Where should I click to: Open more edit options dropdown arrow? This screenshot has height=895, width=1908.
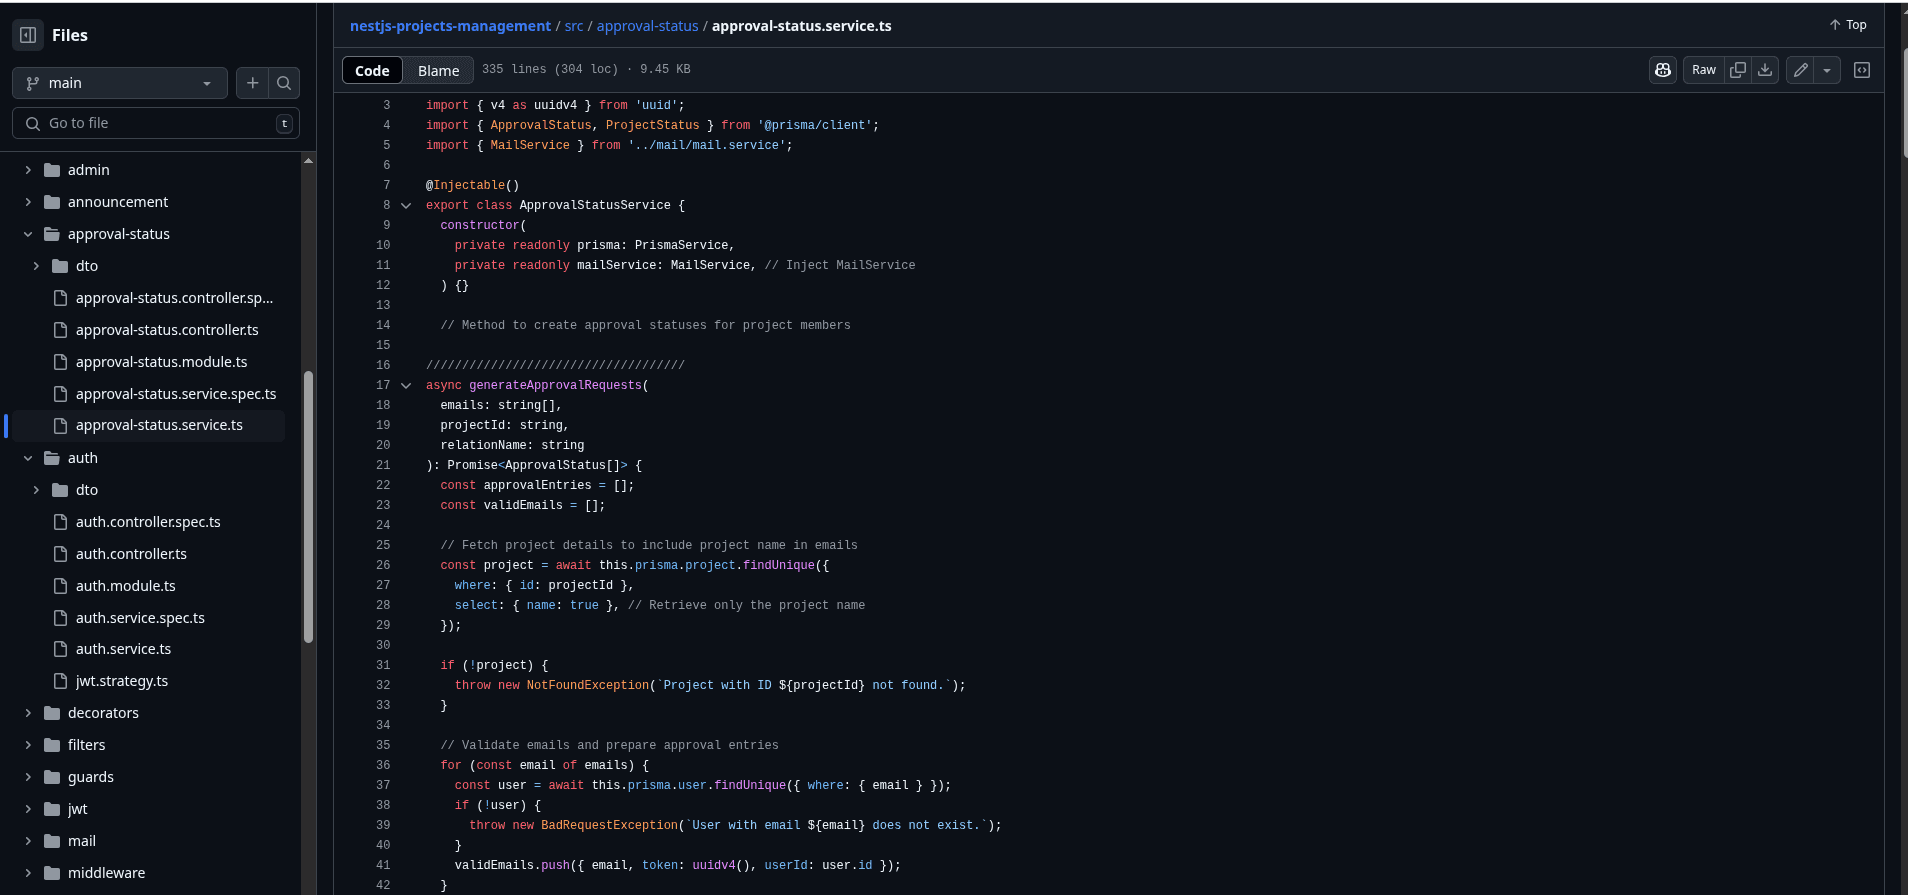coord(1827,70)
